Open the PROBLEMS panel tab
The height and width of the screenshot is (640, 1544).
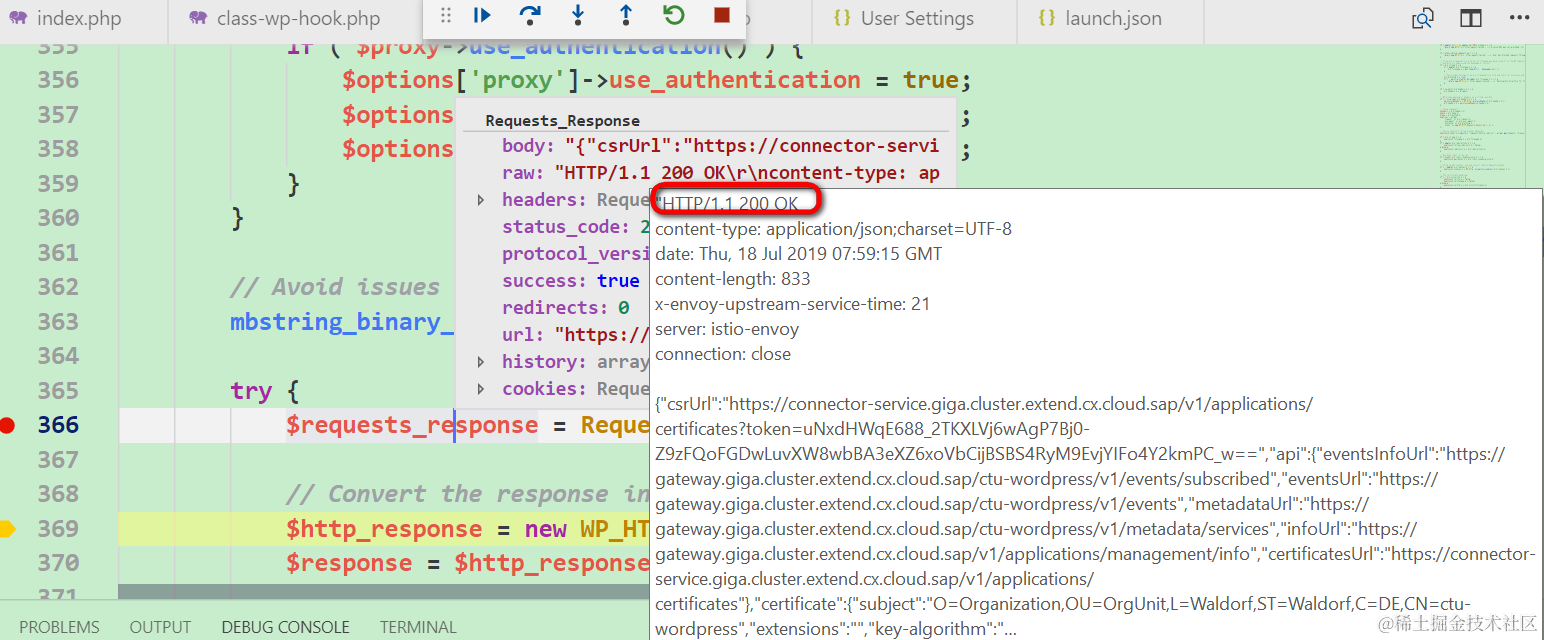pyautogui.click(x=60, y=627)
